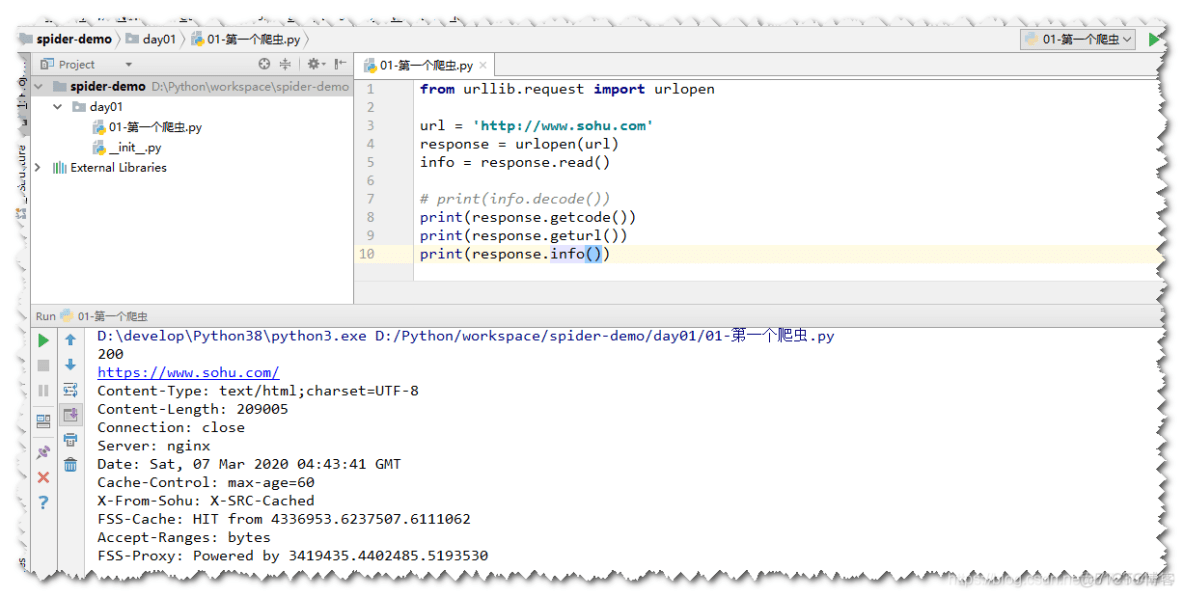Click the Print console output icon

tap(70, 440)
